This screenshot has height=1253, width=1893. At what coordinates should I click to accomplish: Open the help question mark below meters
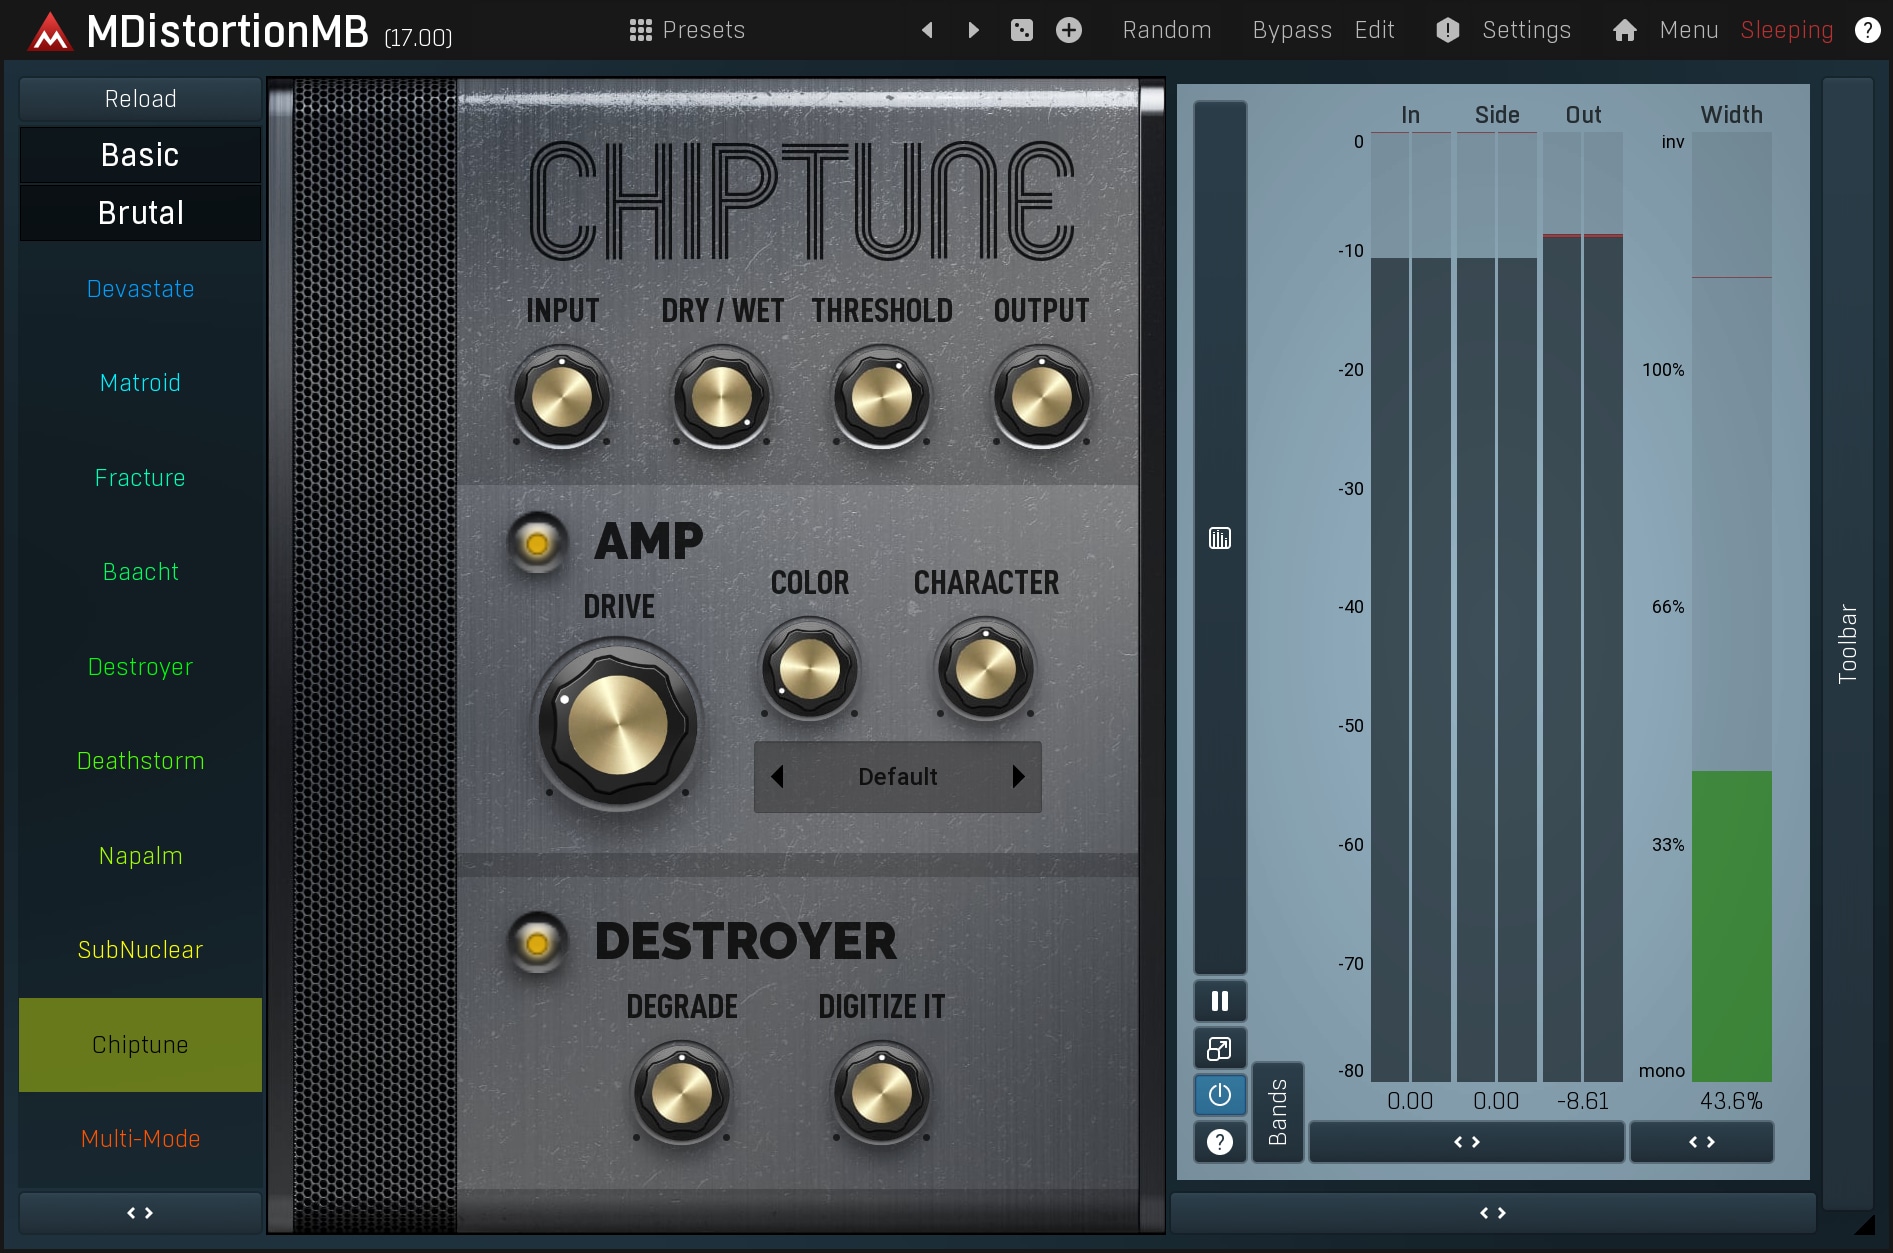coord(1219,1141)
